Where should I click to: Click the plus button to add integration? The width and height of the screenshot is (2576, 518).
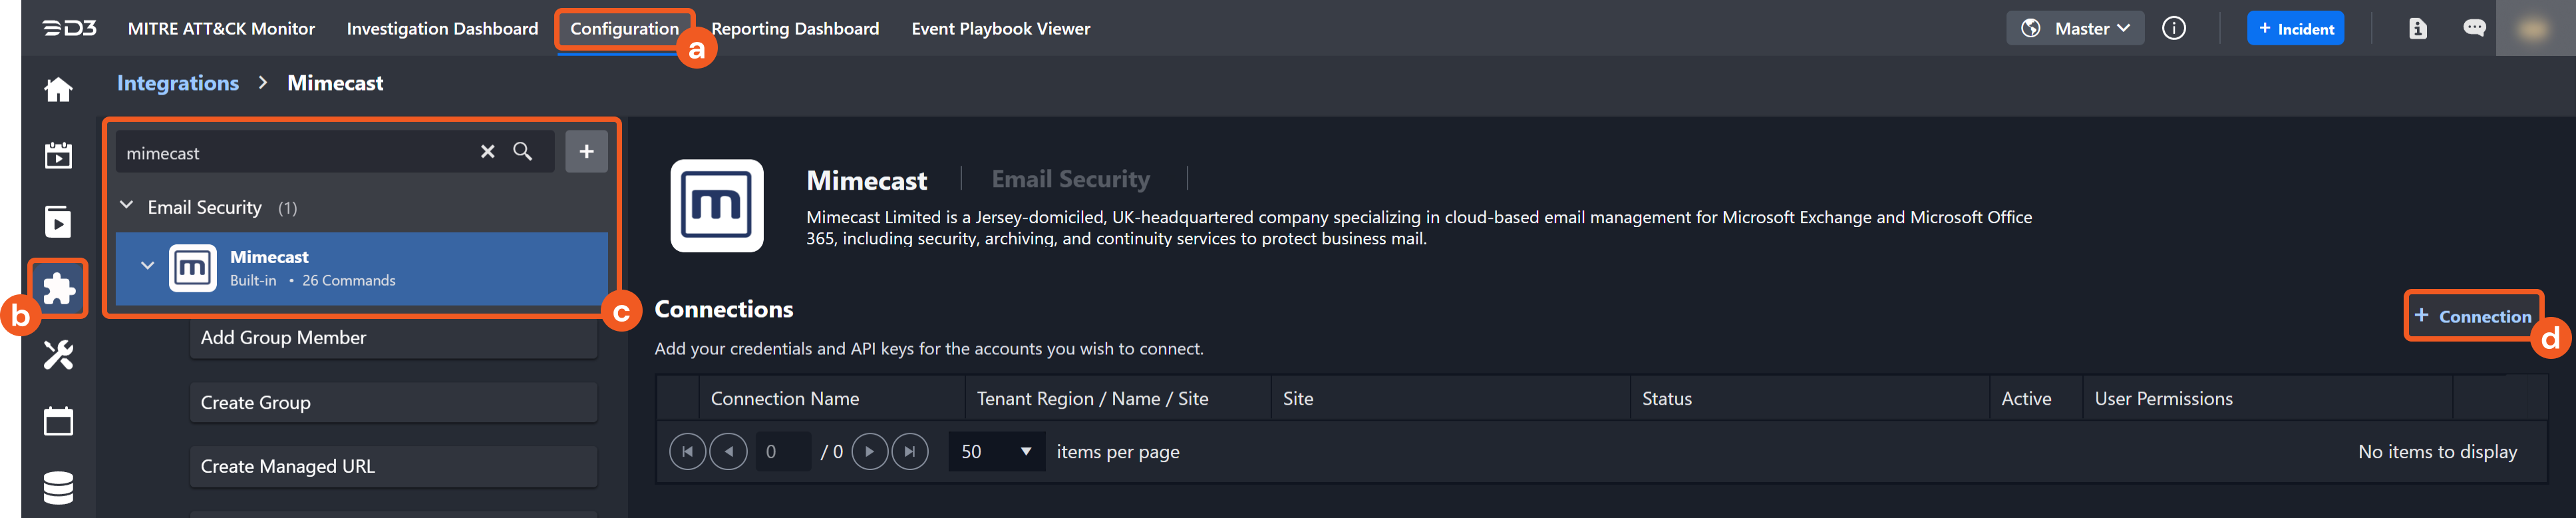586,152
